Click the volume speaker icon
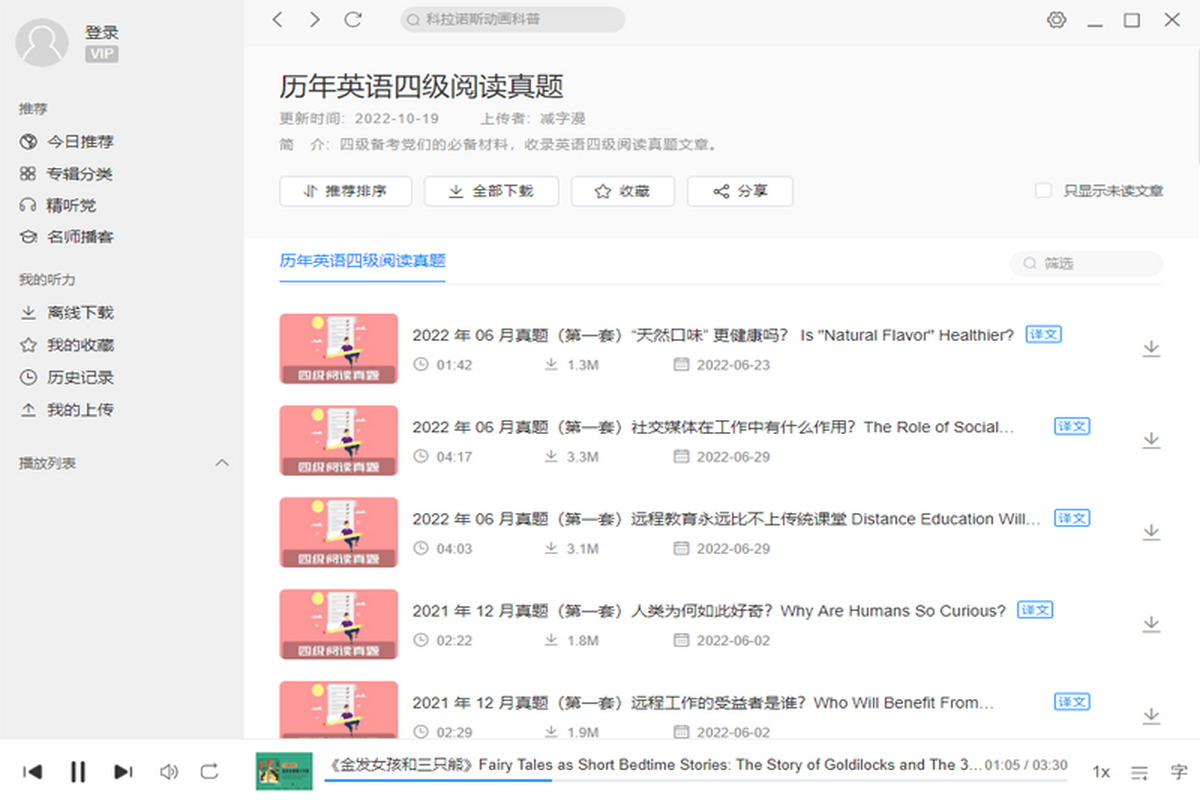 [169, 771]
